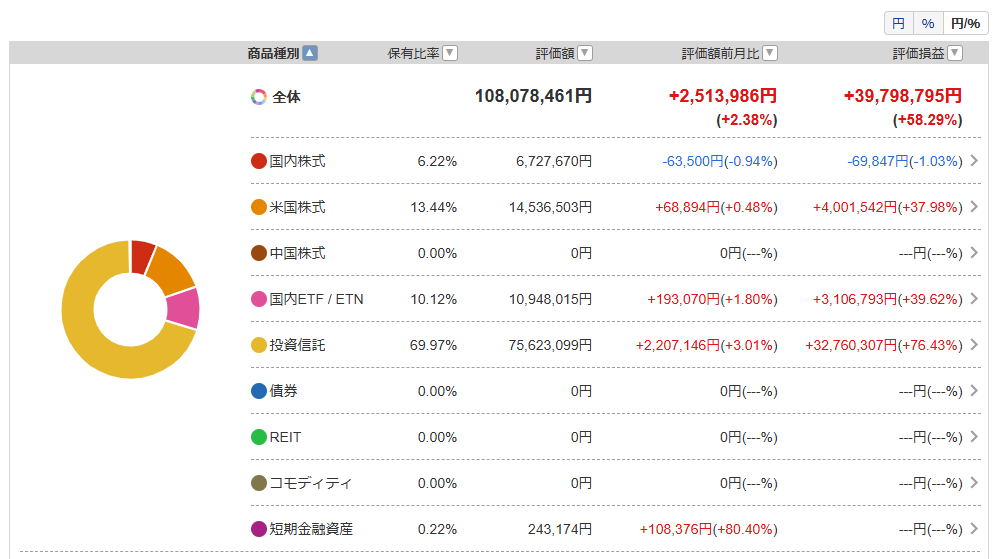Open 投資信託 details via row chevron
The height and width of the screenshot is (559, 997).
click(974, 345)
